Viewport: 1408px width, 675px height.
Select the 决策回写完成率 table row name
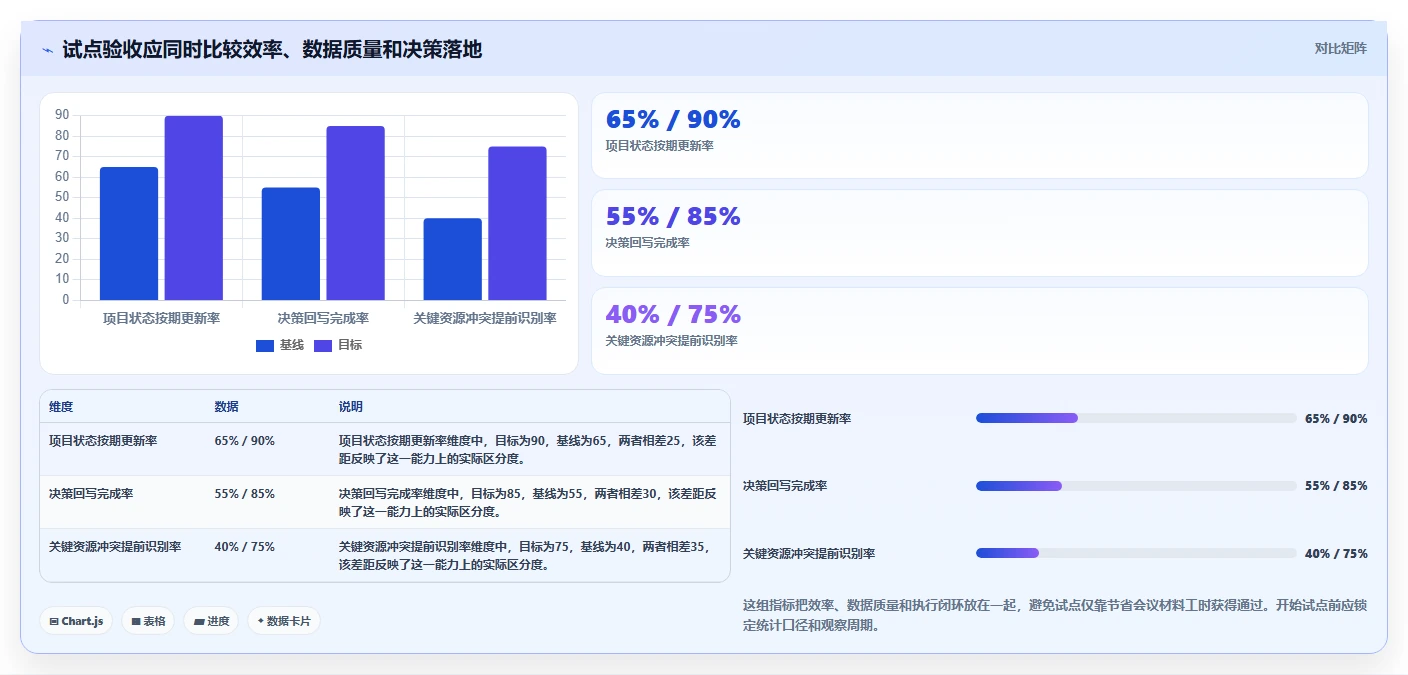91,493
